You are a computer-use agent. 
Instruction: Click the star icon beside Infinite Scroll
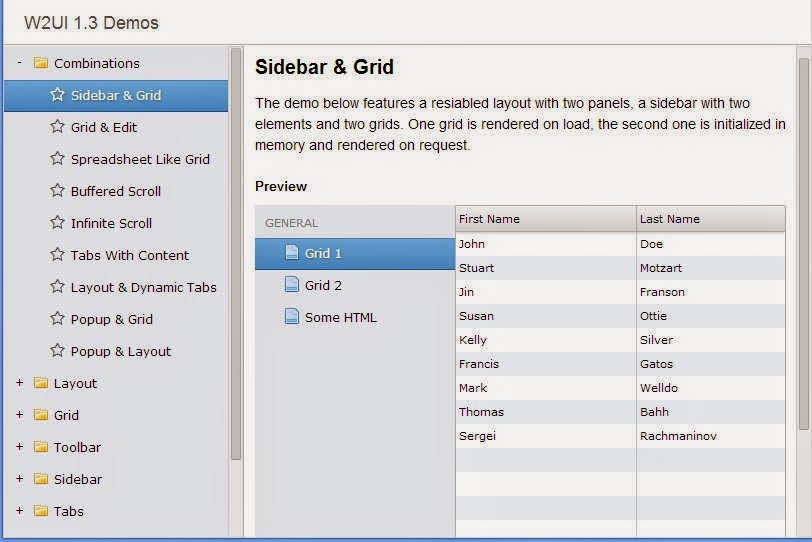click(x=57, y=223)
